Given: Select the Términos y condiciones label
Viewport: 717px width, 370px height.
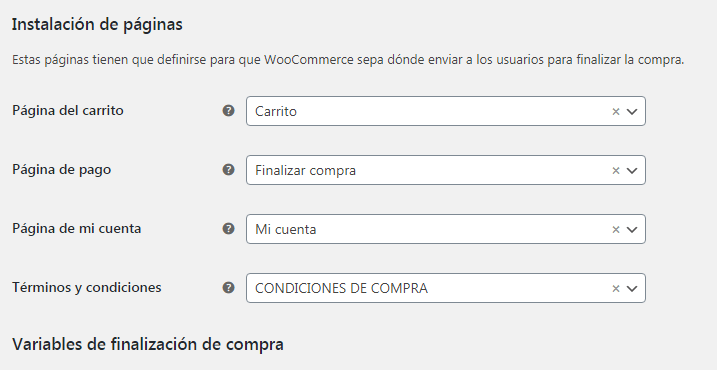Looking at the screenshot, I should [86, 288].
